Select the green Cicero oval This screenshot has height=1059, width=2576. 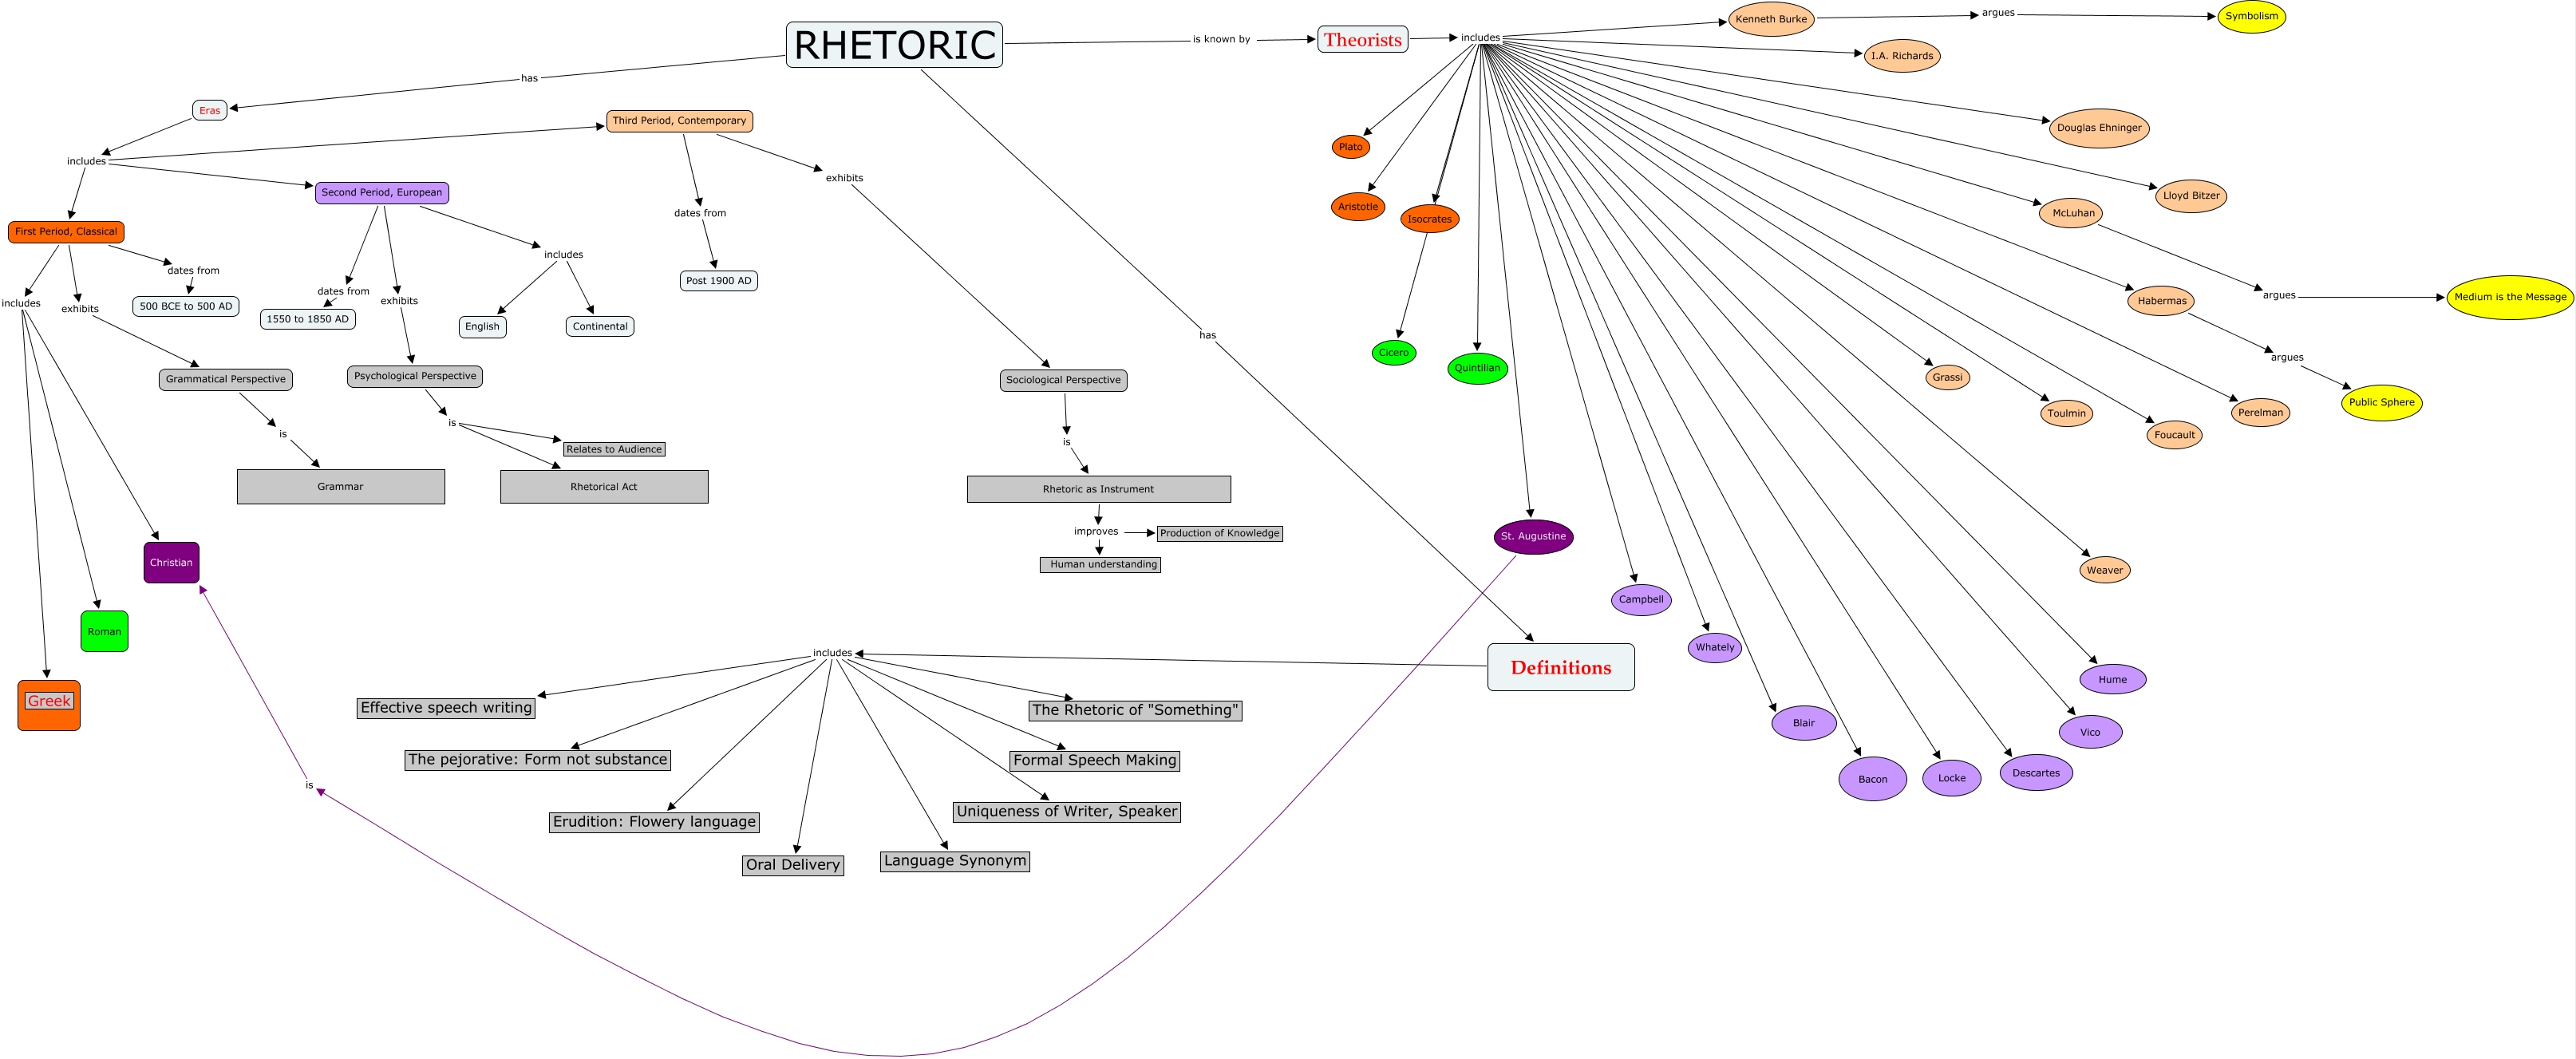coord(1393,353)
